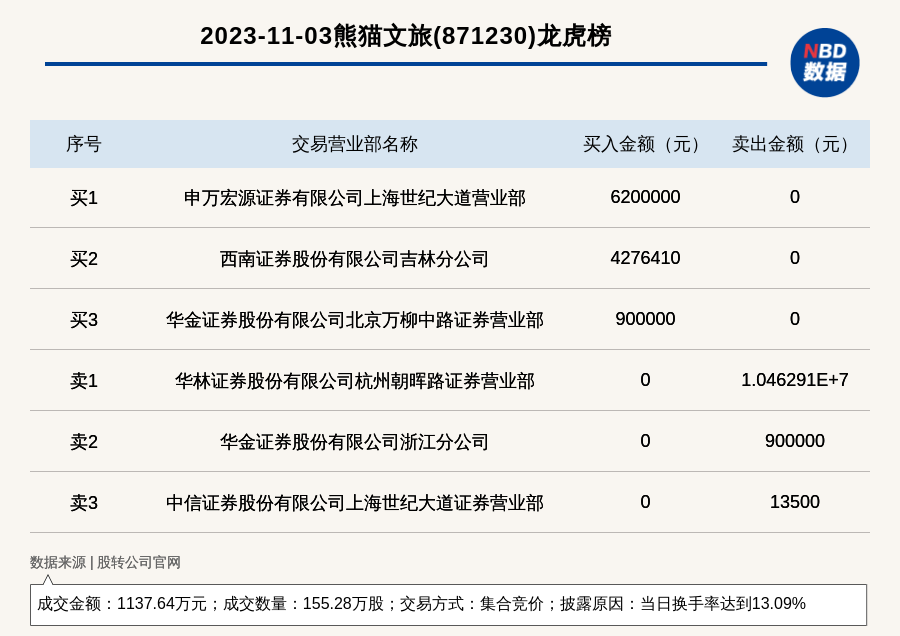Click the sell amount 900000 in 卖2 row
Image resolution: width=900 pixels, height=636 pixels.
coord(794,441)
